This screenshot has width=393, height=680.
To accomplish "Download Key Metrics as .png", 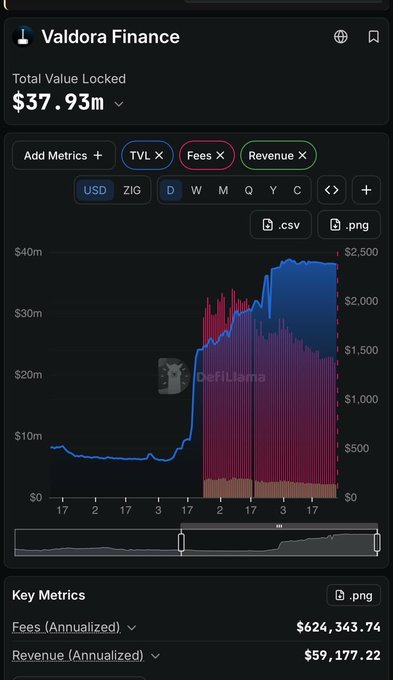I will 354,595.
